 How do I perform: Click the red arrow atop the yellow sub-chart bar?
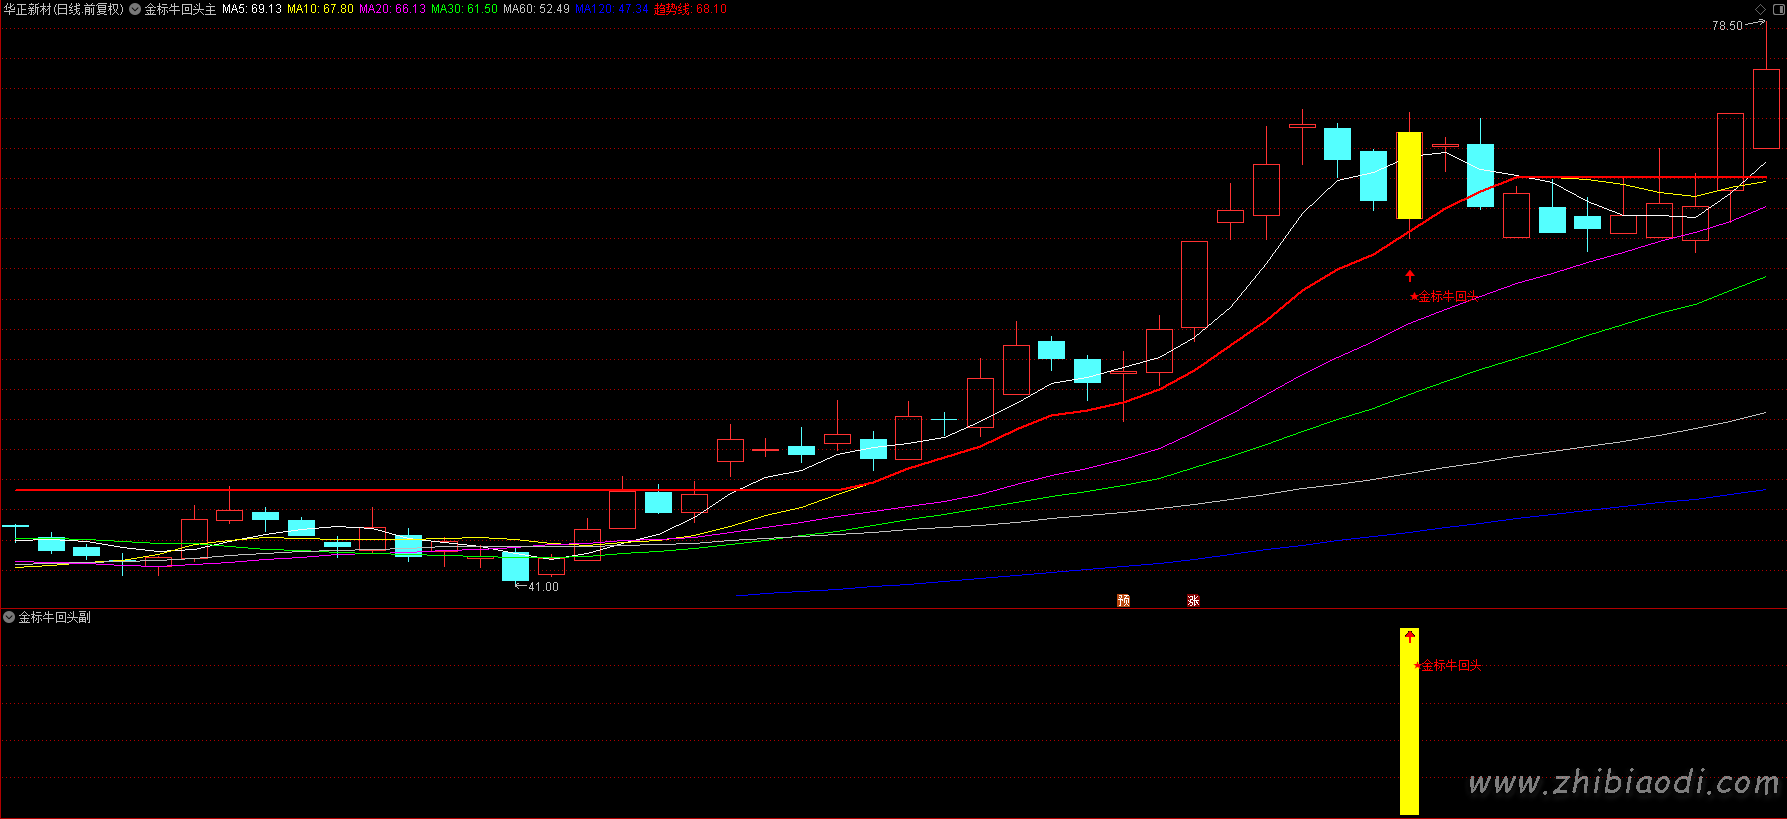[x=1409, y=636]
